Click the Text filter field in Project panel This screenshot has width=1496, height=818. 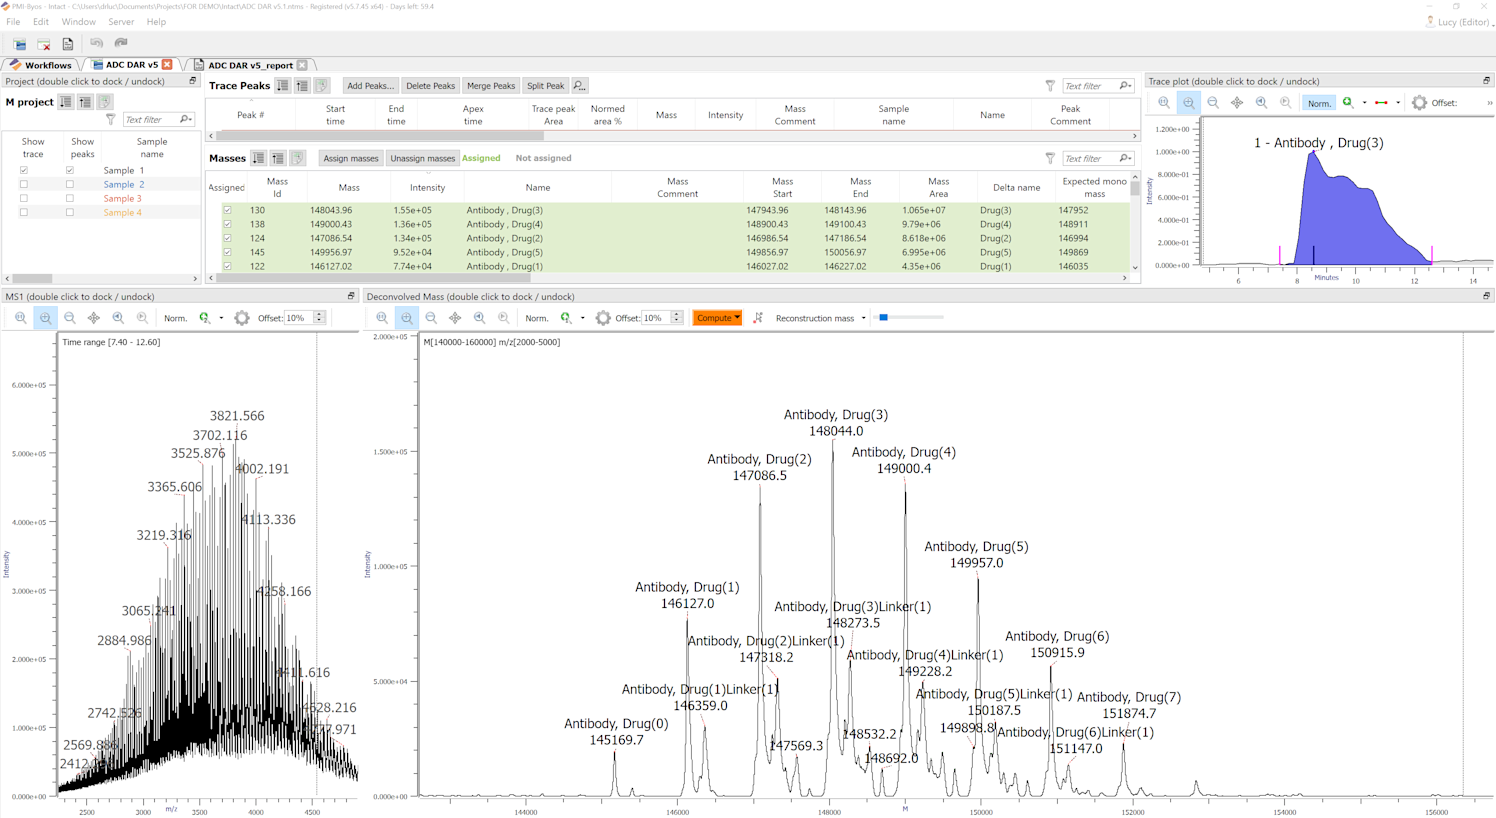click(150, 120)
